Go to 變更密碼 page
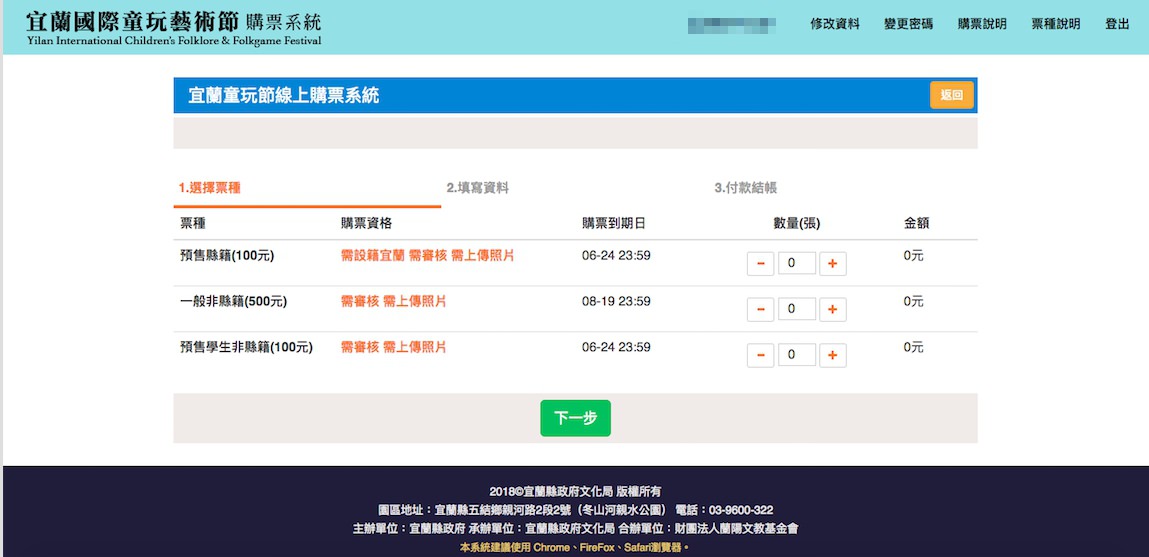1149x557 pixels. click(x=908, y=24)
